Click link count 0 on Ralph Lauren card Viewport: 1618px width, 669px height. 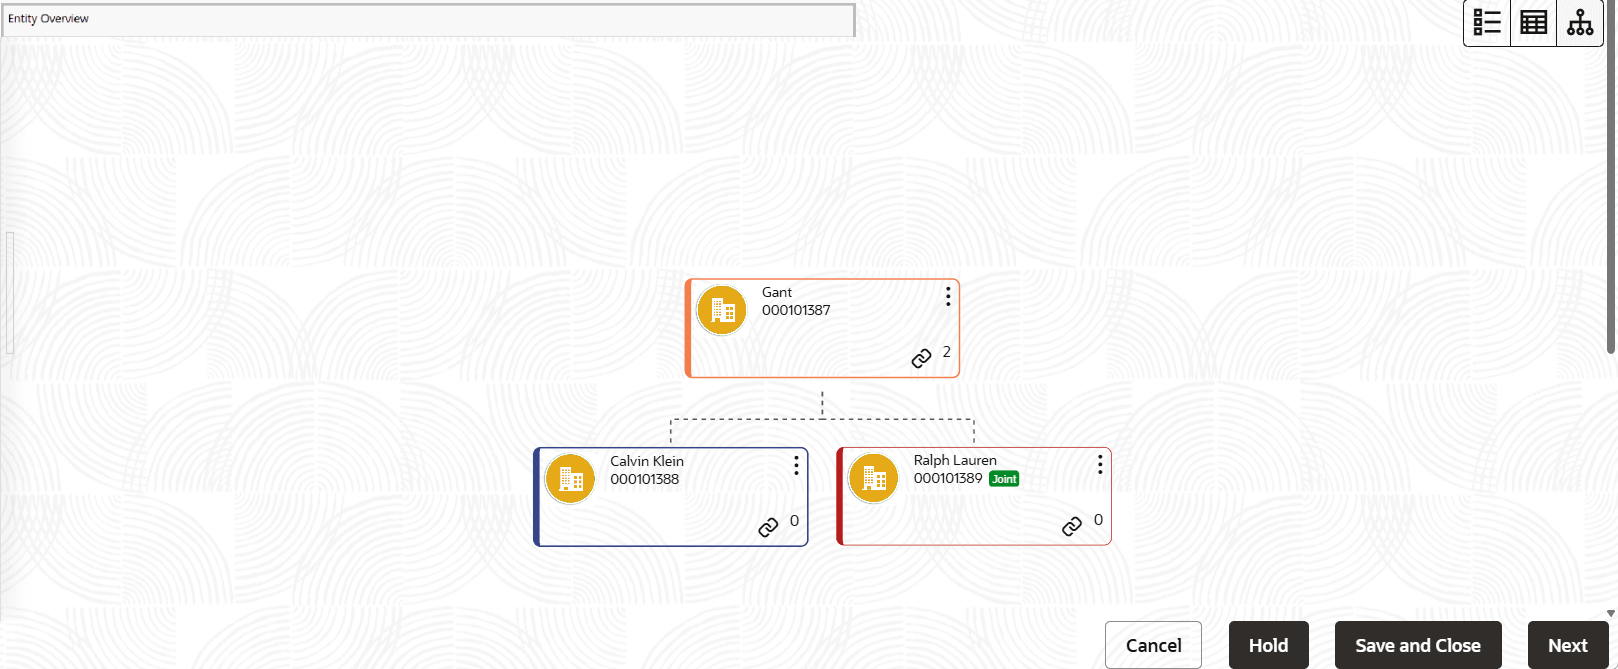pyautogui.click(x=1098, y=520)
